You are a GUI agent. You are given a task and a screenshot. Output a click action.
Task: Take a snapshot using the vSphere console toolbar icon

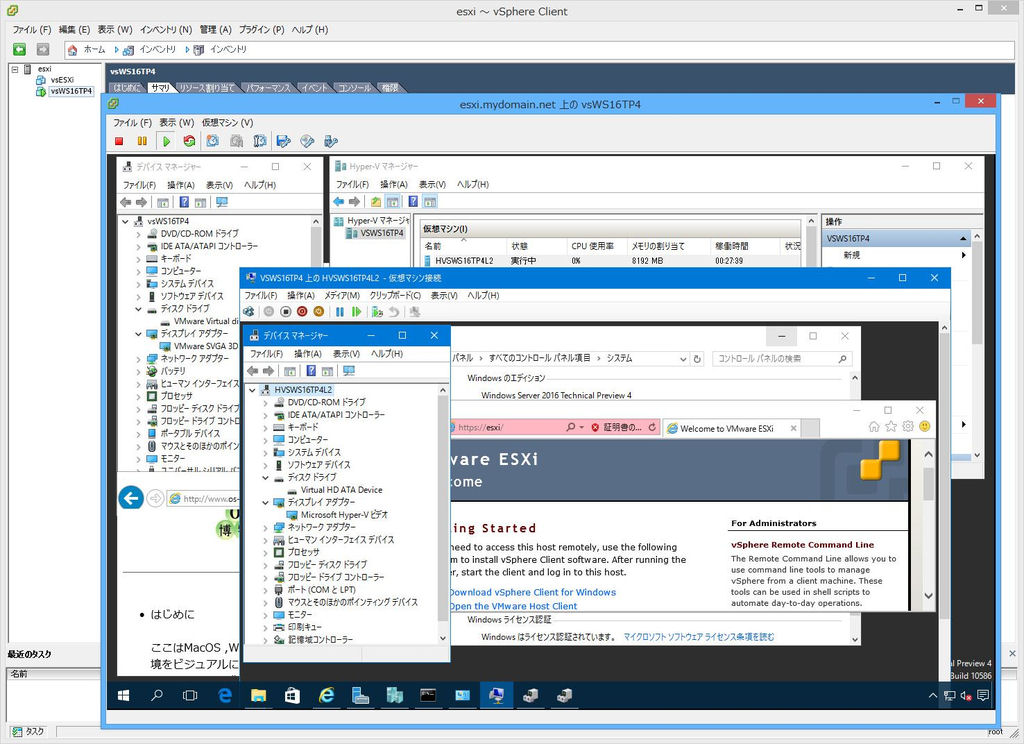[213, 141]
